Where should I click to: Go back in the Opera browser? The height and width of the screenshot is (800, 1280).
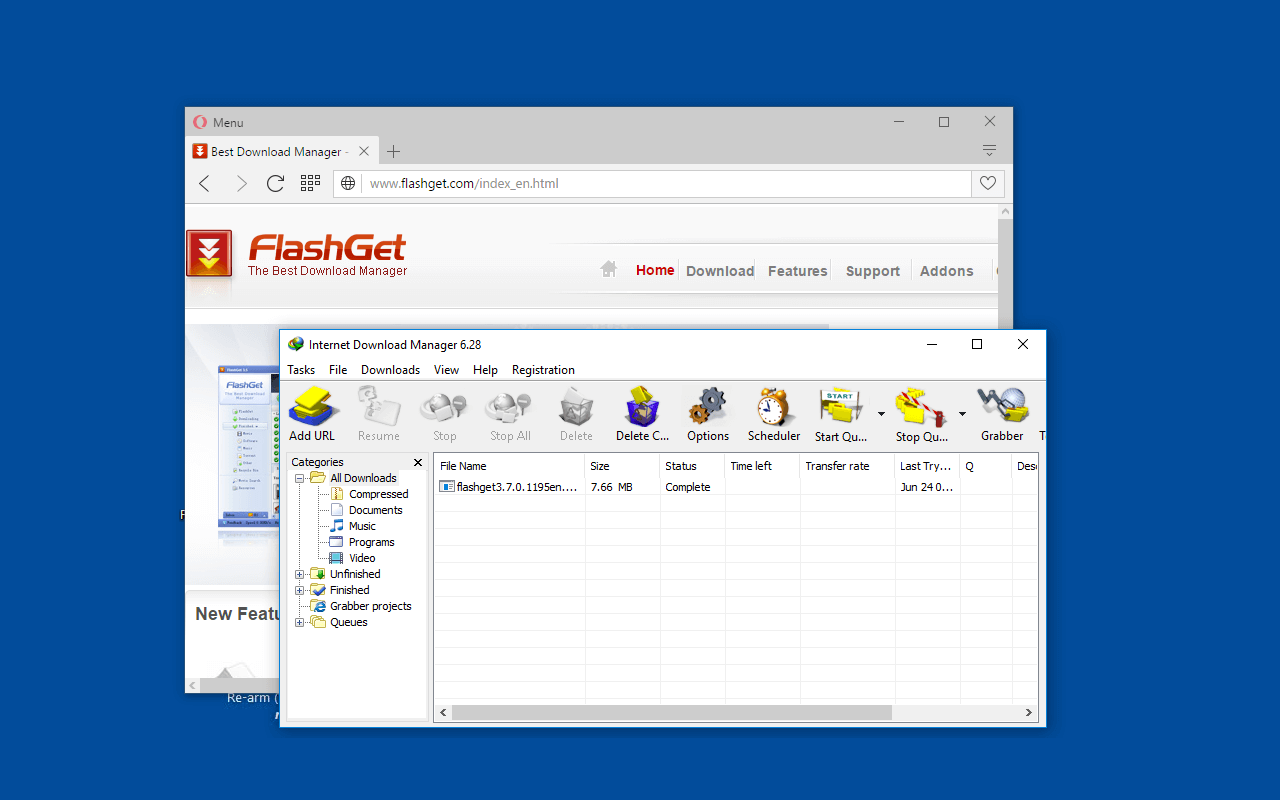pos(205,183)
